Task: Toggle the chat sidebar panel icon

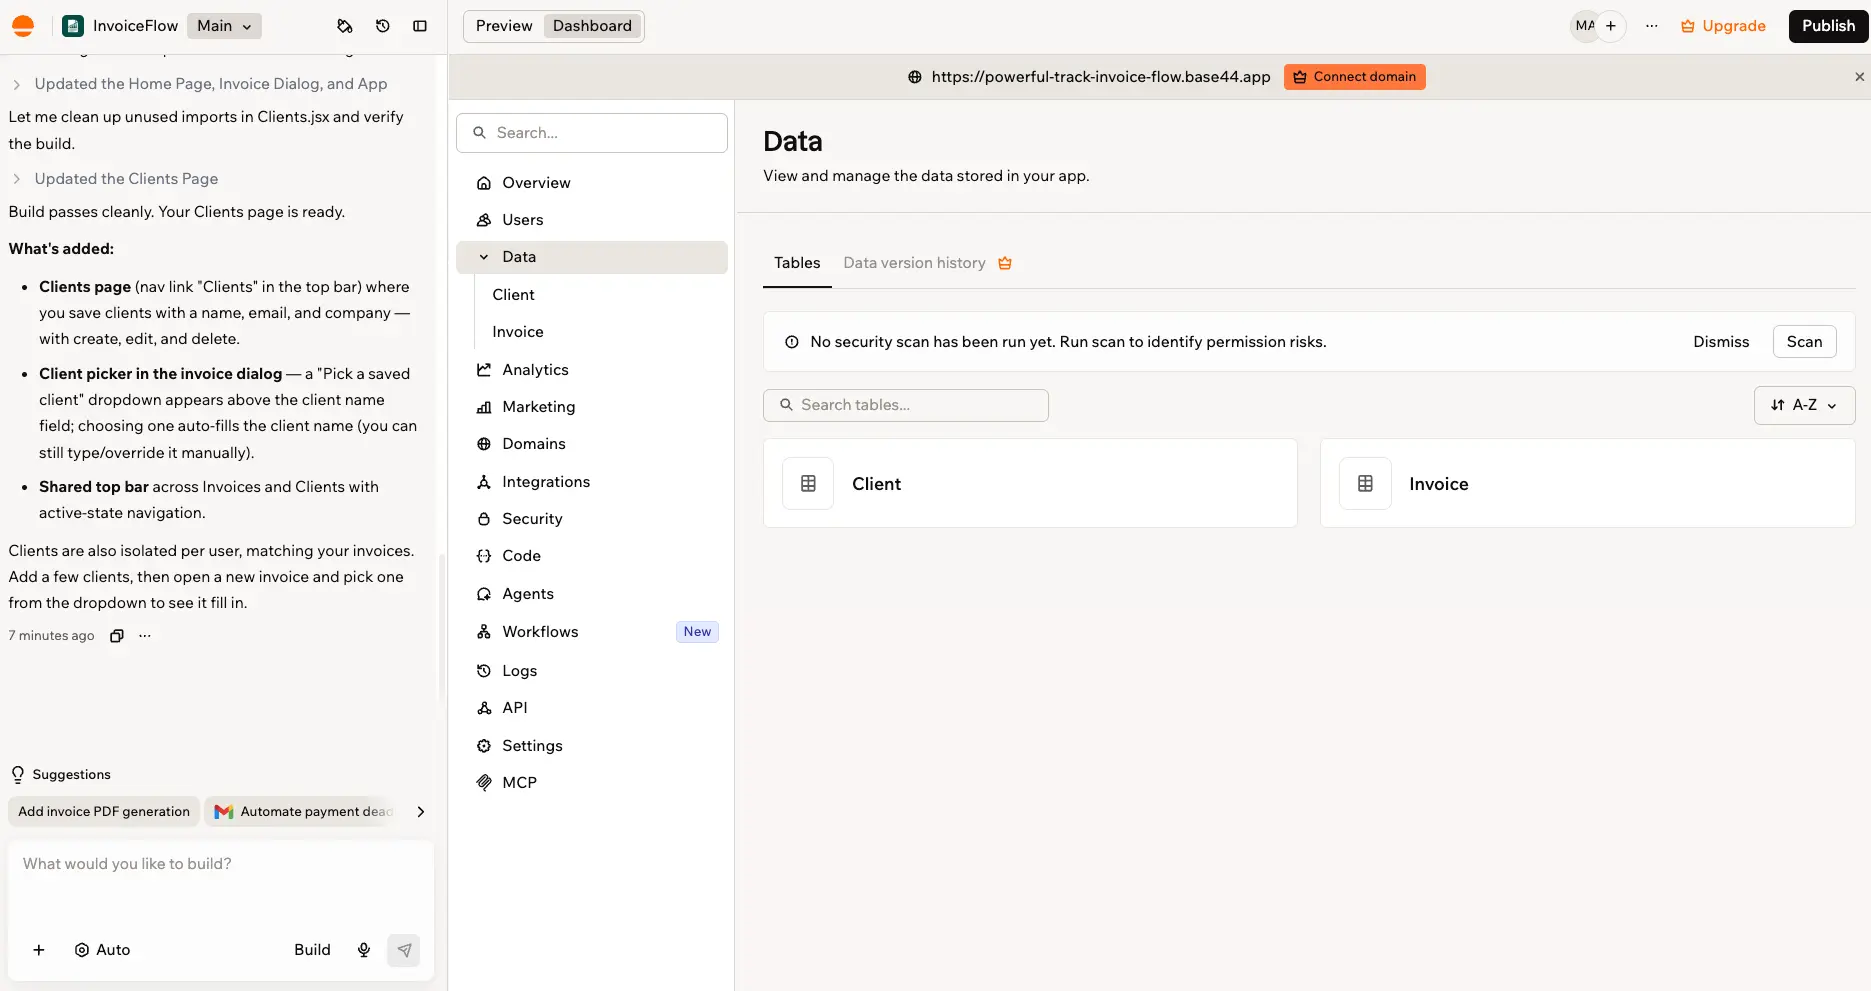Action: (420, 26)
